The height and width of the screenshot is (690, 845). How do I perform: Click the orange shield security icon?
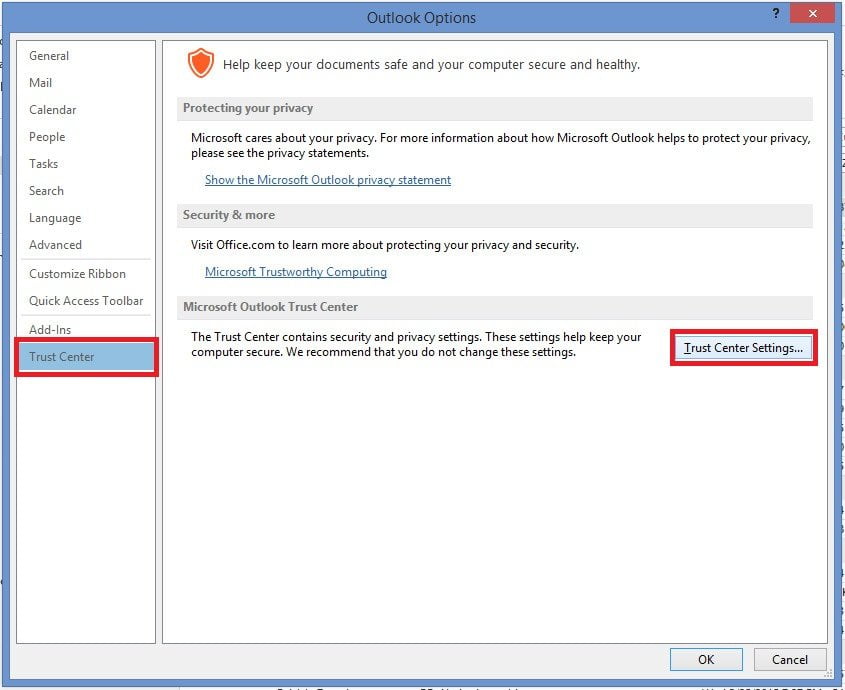201,64
